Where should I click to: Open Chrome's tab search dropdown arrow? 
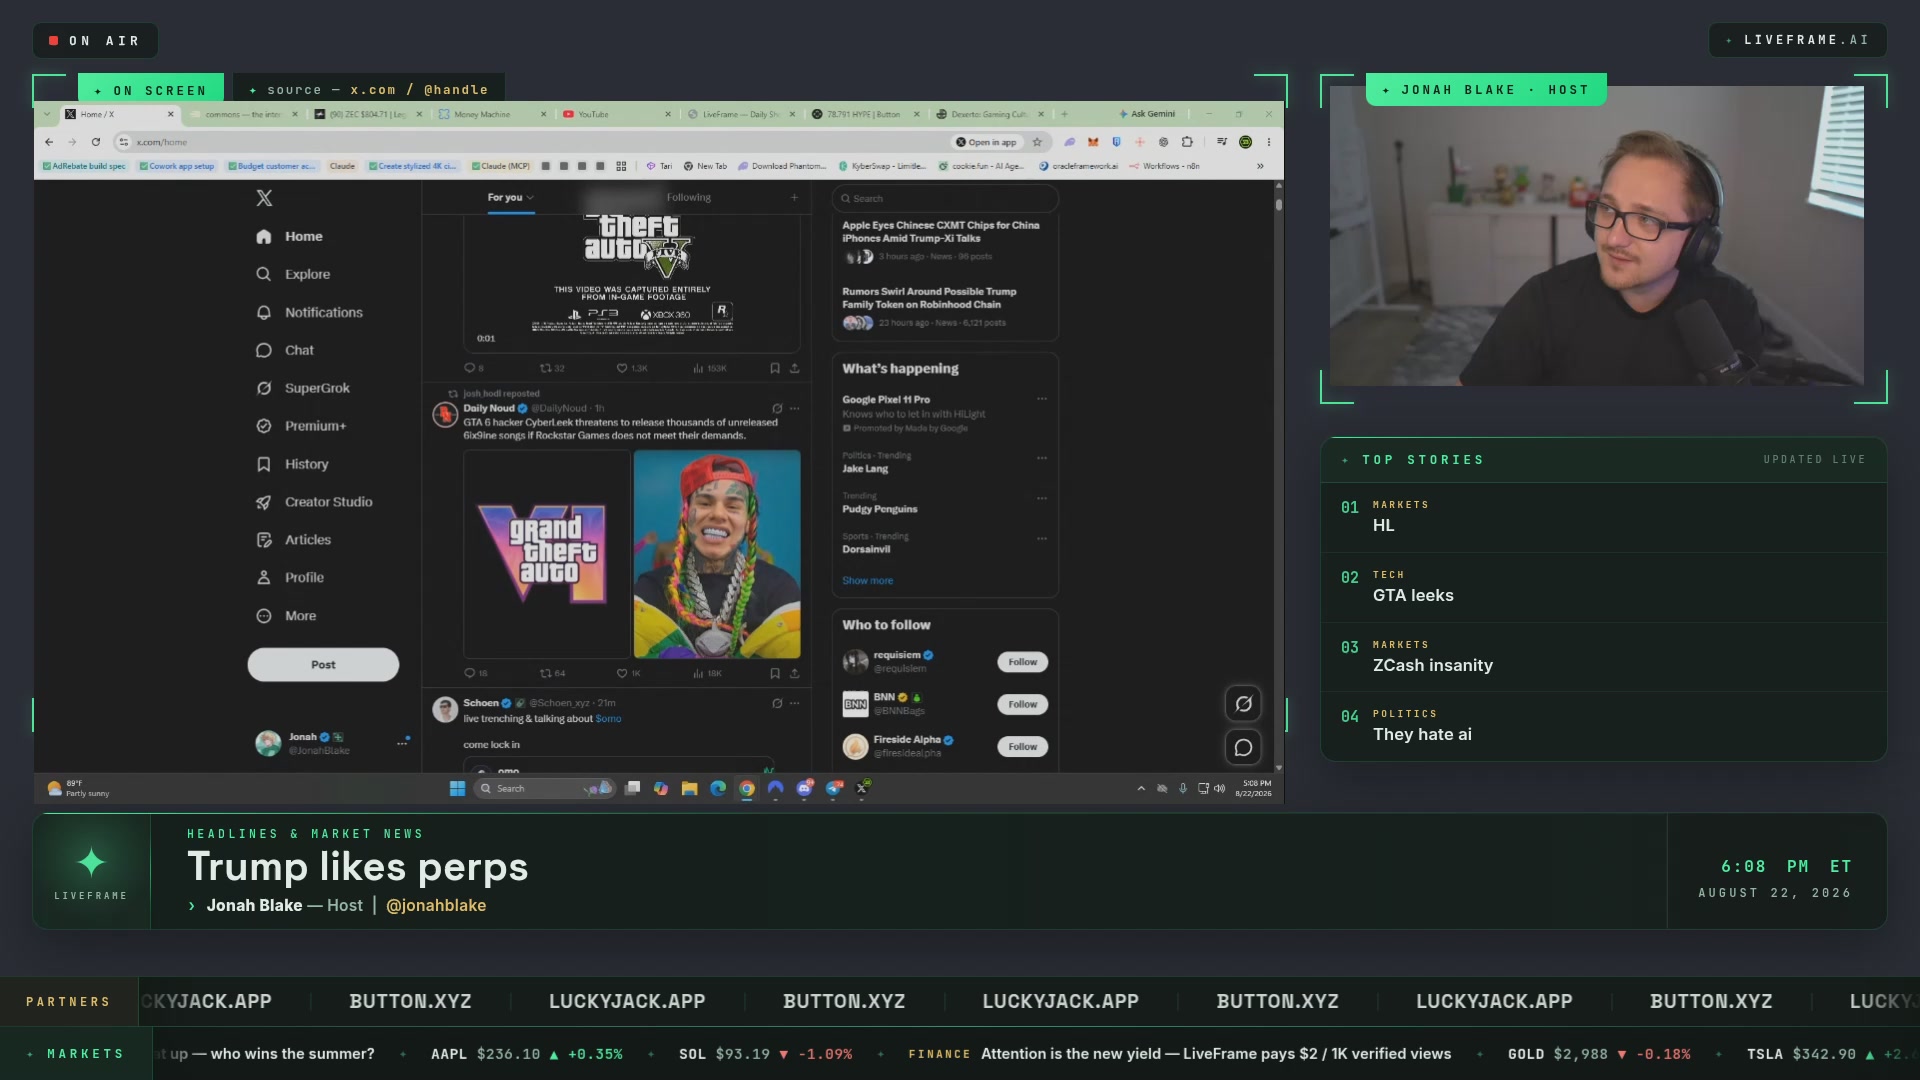click(47, 114)
